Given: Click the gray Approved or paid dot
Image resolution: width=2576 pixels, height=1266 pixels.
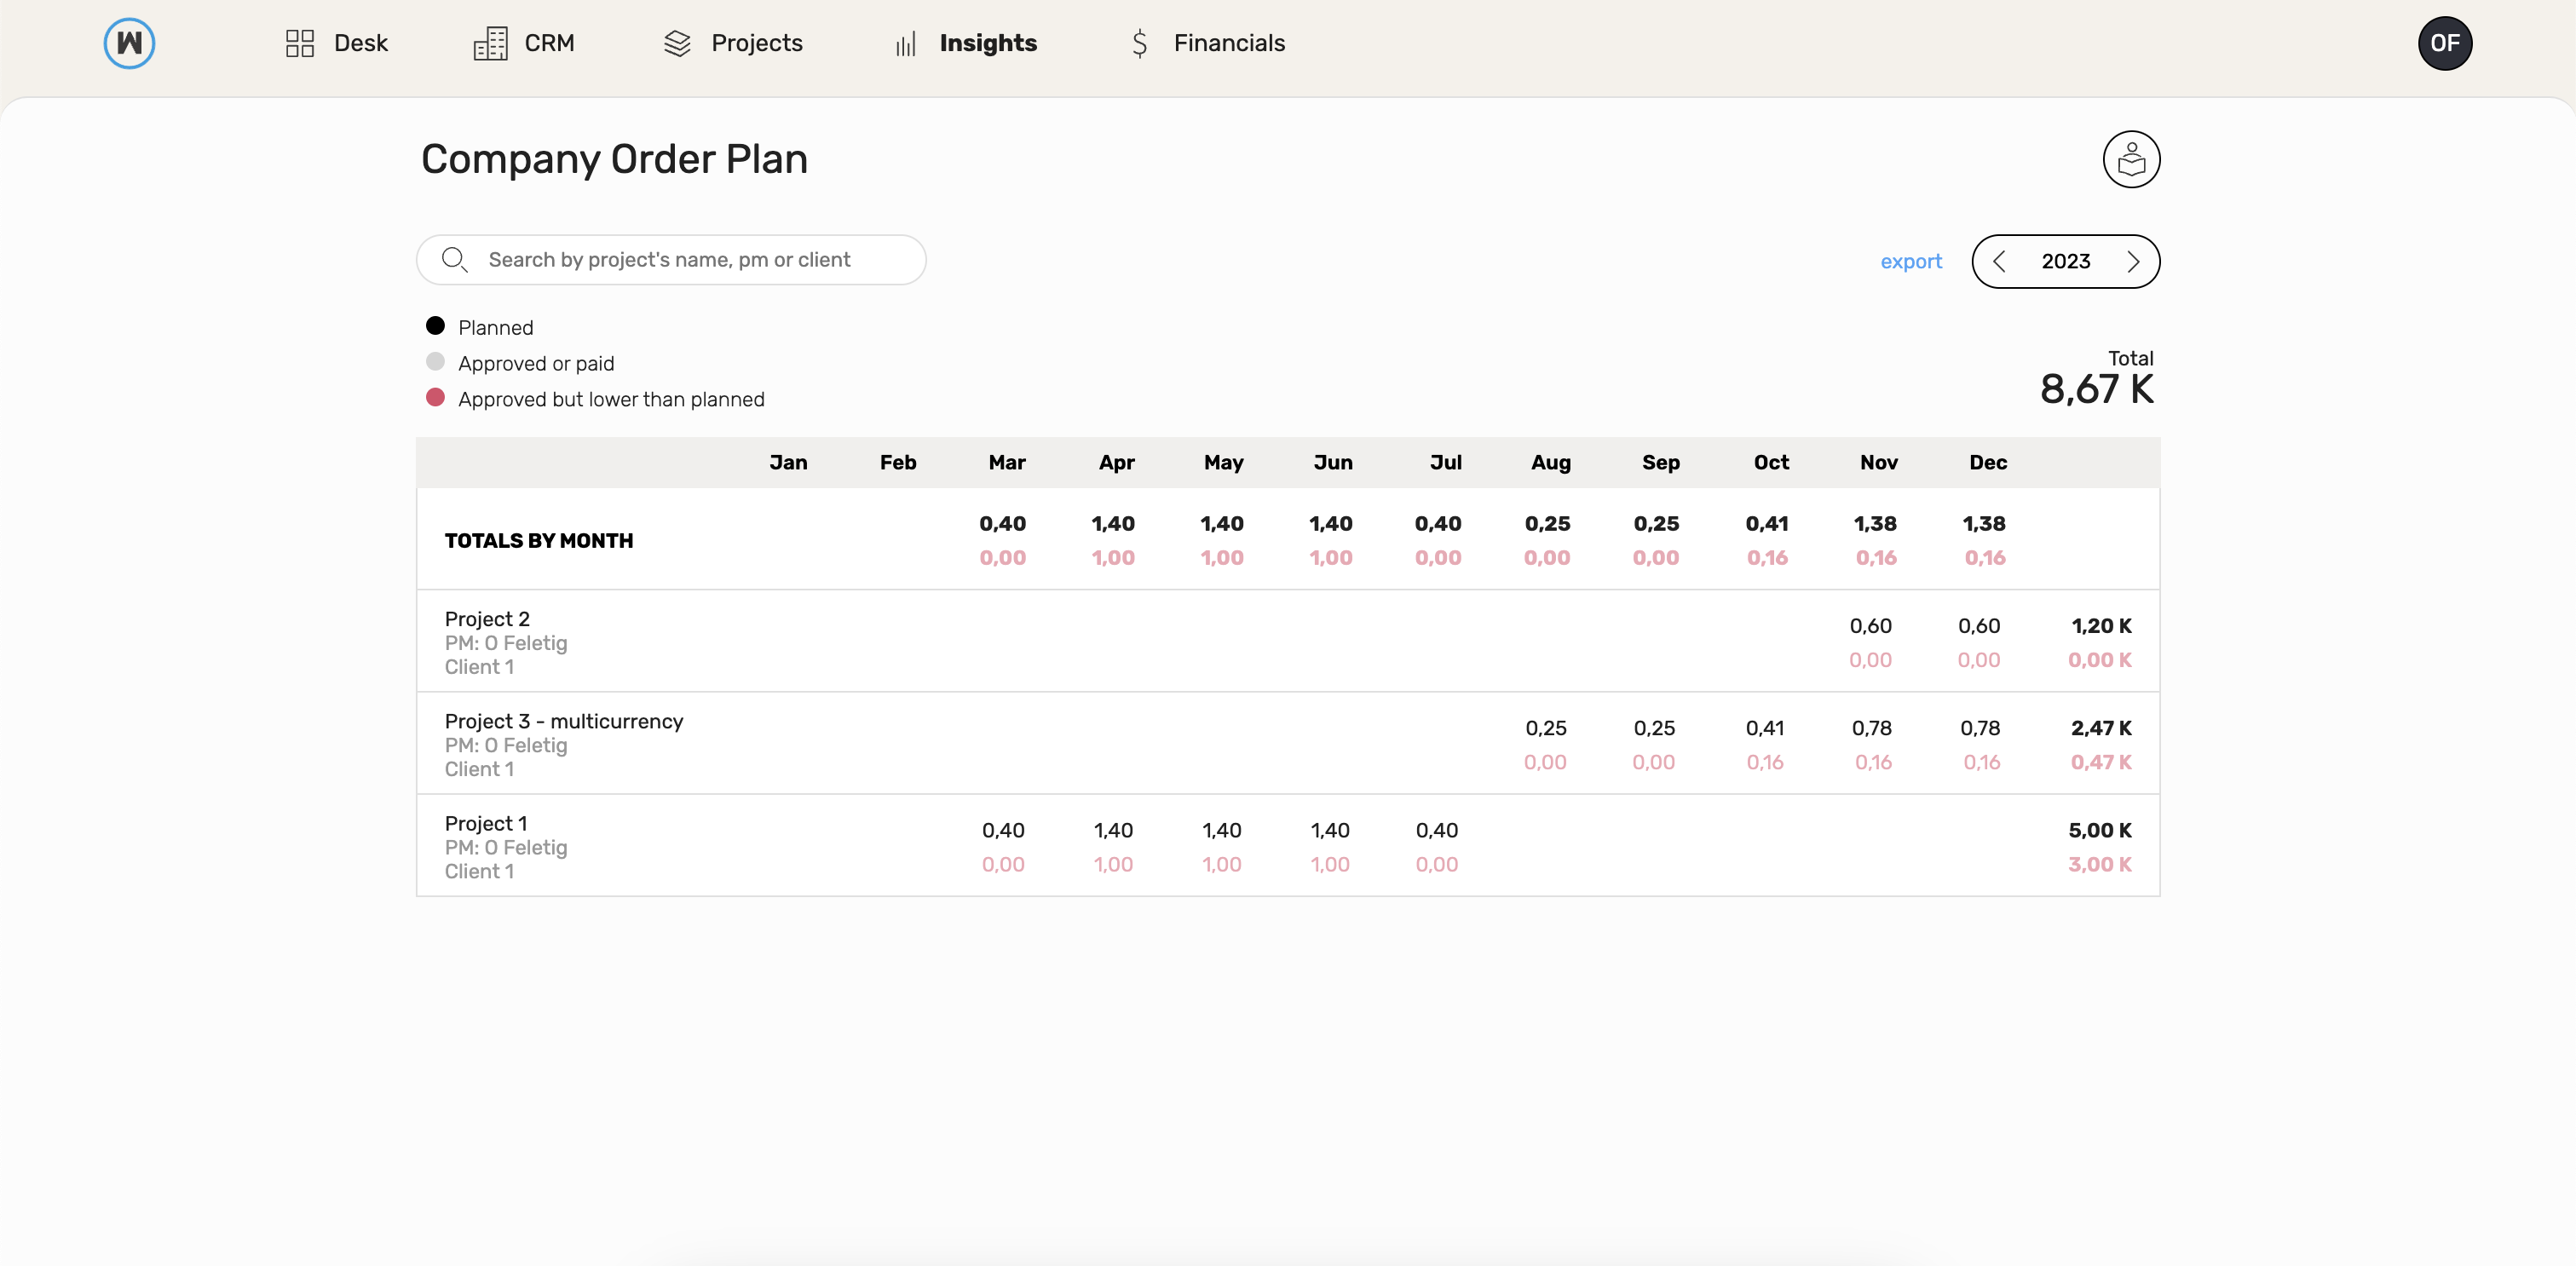Looking at the screenshot, I should click(x=435, y=362).
